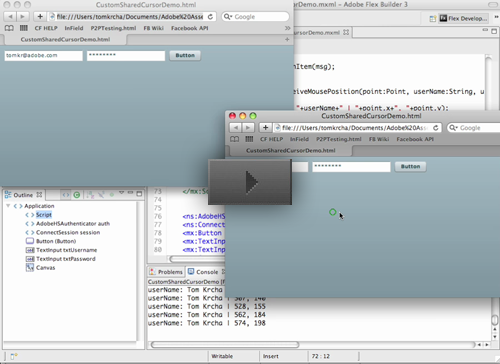Click the password field in front Safari
This screenshot has width=500, height=364.
click(351, 167)
